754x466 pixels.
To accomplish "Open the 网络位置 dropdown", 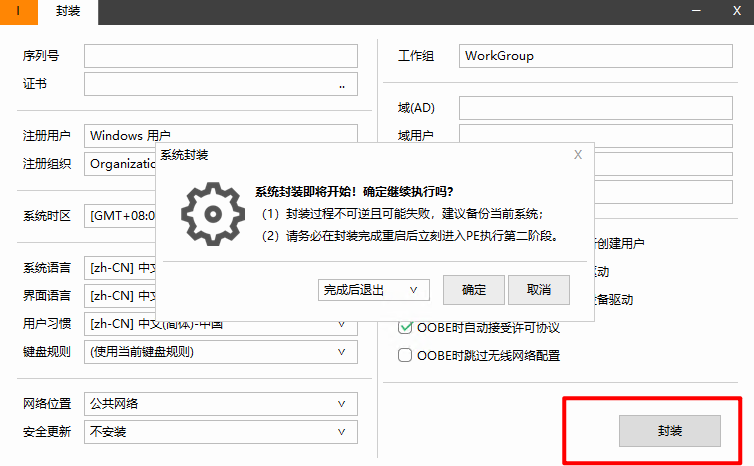I will [x=220, y=404].
